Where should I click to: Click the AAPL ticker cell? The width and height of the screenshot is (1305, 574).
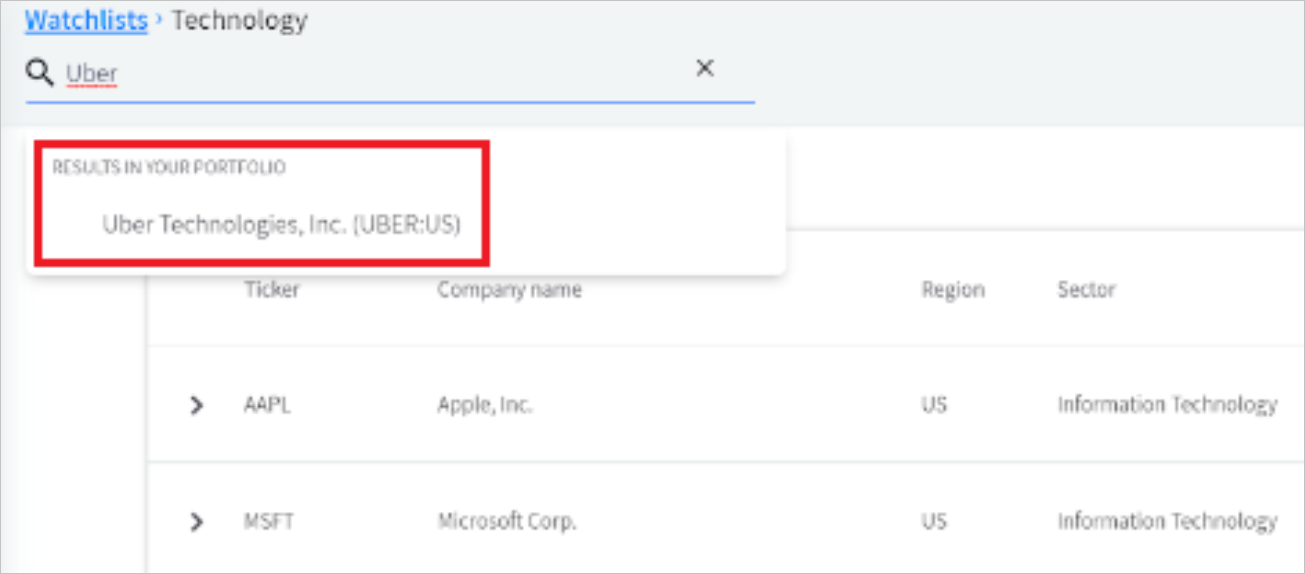[x=267, y=405]
